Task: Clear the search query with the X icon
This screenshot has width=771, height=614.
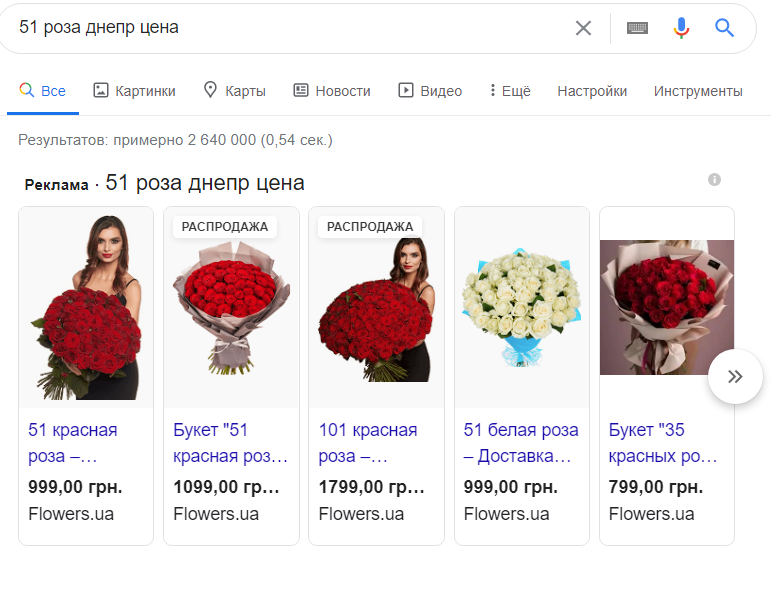Action: (x=583, y=28)
